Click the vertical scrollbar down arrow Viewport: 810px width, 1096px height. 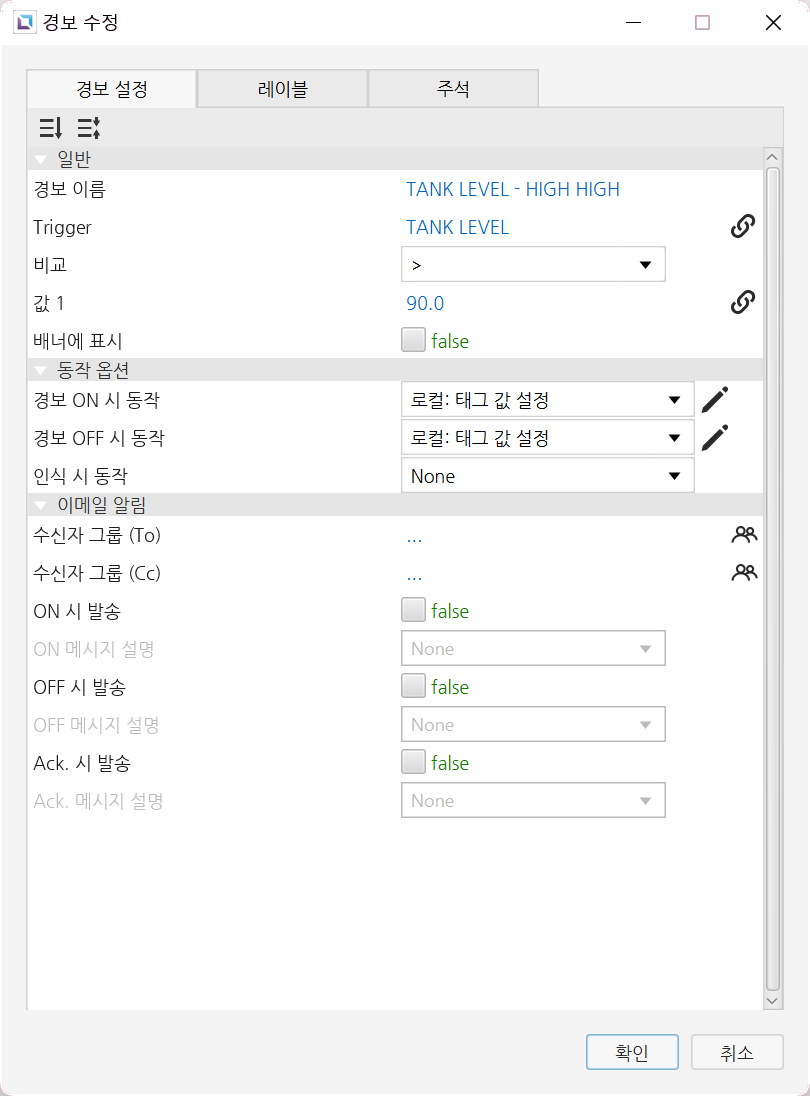(772, 1001)
